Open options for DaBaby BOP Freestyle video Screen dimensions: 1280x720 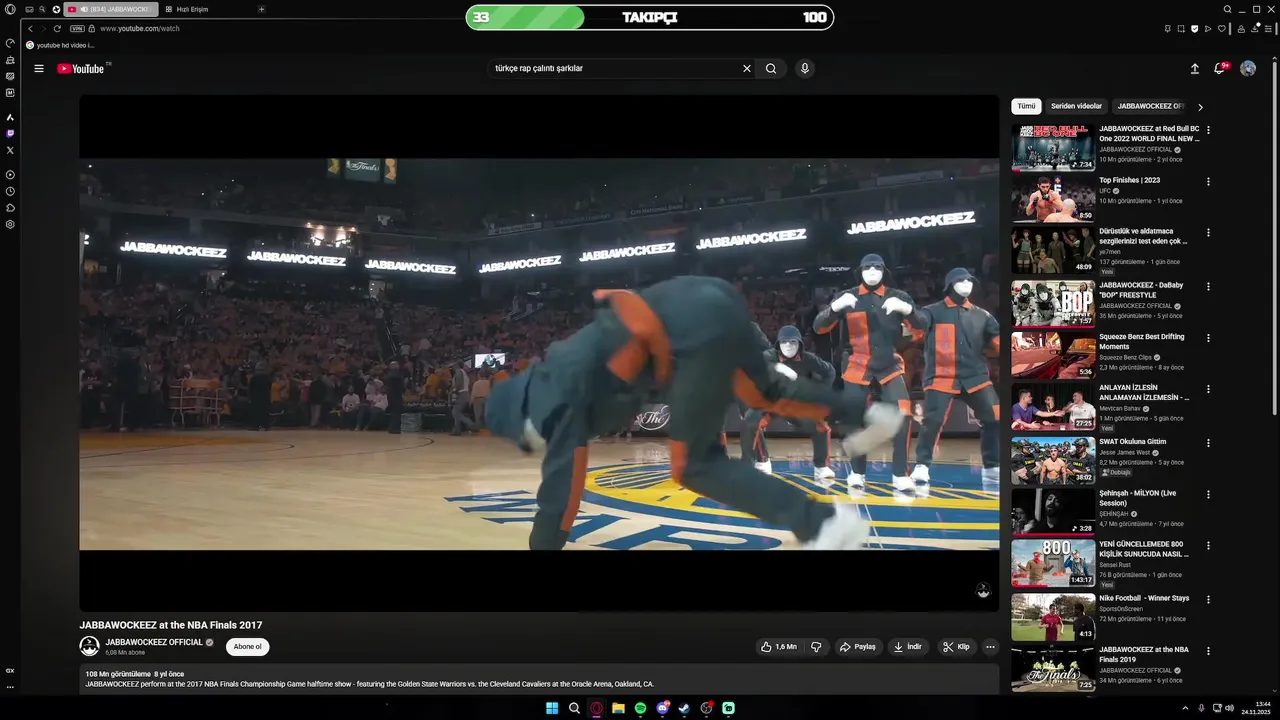1208,286
